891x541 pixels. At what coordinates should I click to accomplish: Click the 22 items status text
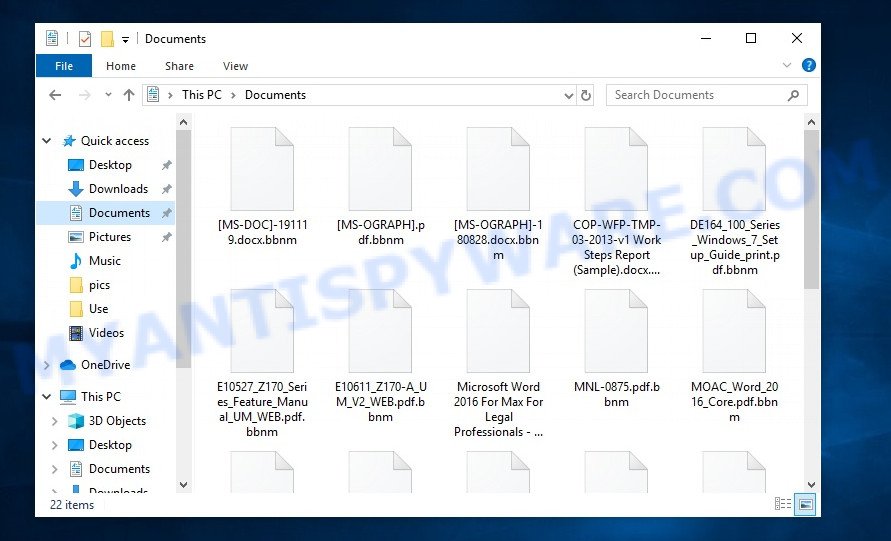[x=72, y=505]
